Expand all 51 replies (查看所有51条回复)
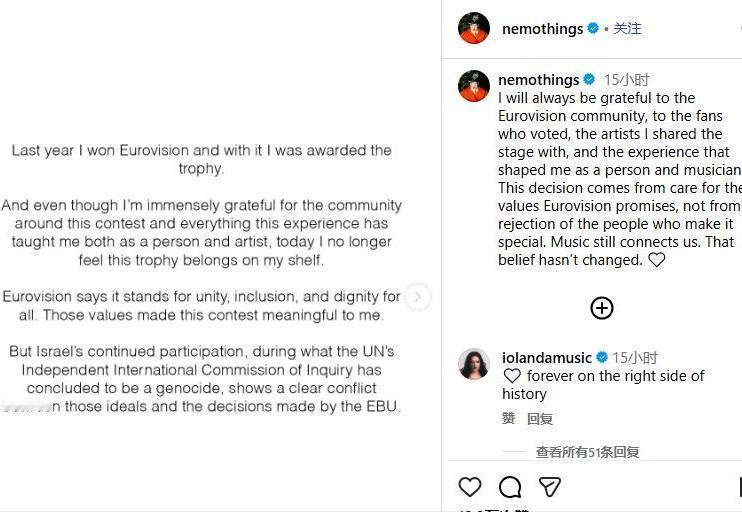The height and width of the screenshot is (512, 742). click(x=587, y=452)
